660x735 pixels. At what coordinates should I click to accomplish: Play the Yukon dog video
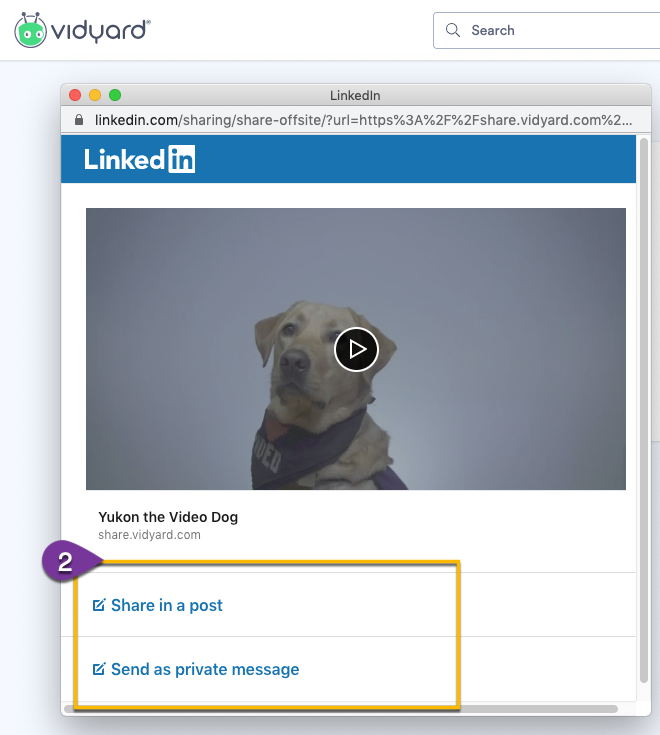point(356,349)
